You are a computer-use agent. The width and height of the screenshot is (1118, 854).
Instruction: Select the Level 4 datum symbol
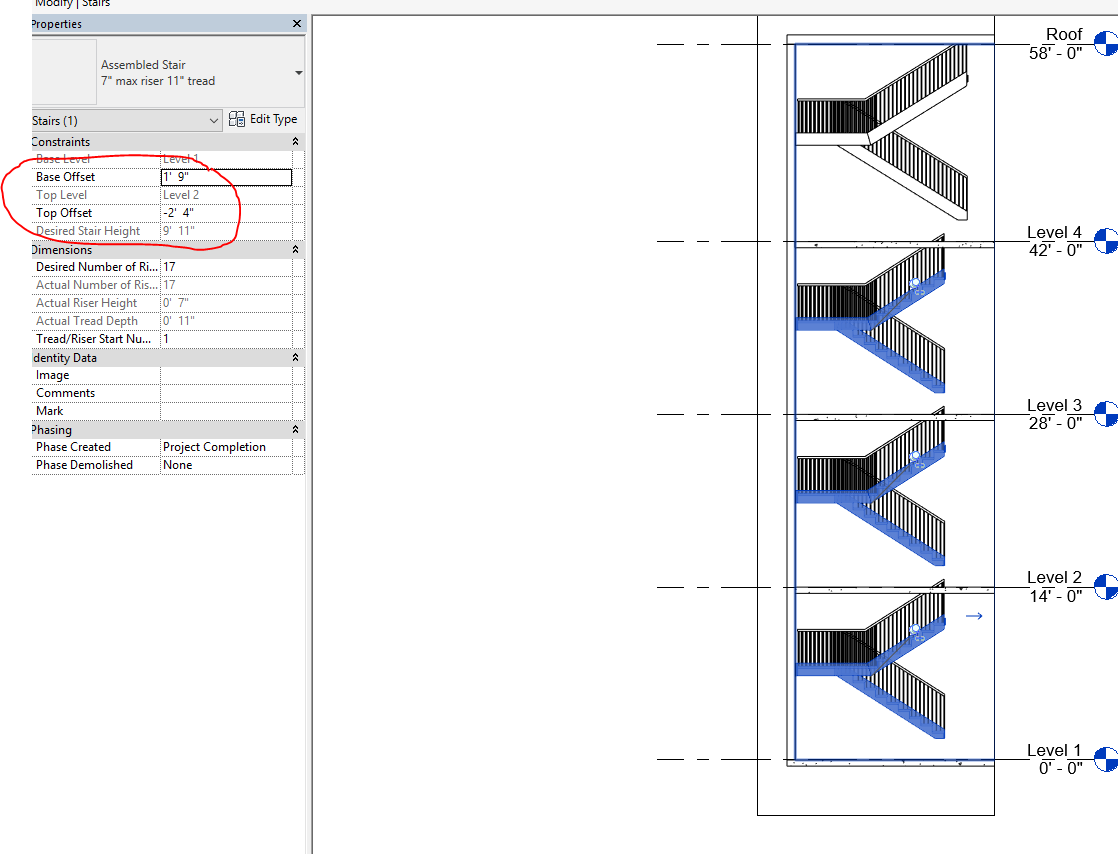click(1104, 240)
